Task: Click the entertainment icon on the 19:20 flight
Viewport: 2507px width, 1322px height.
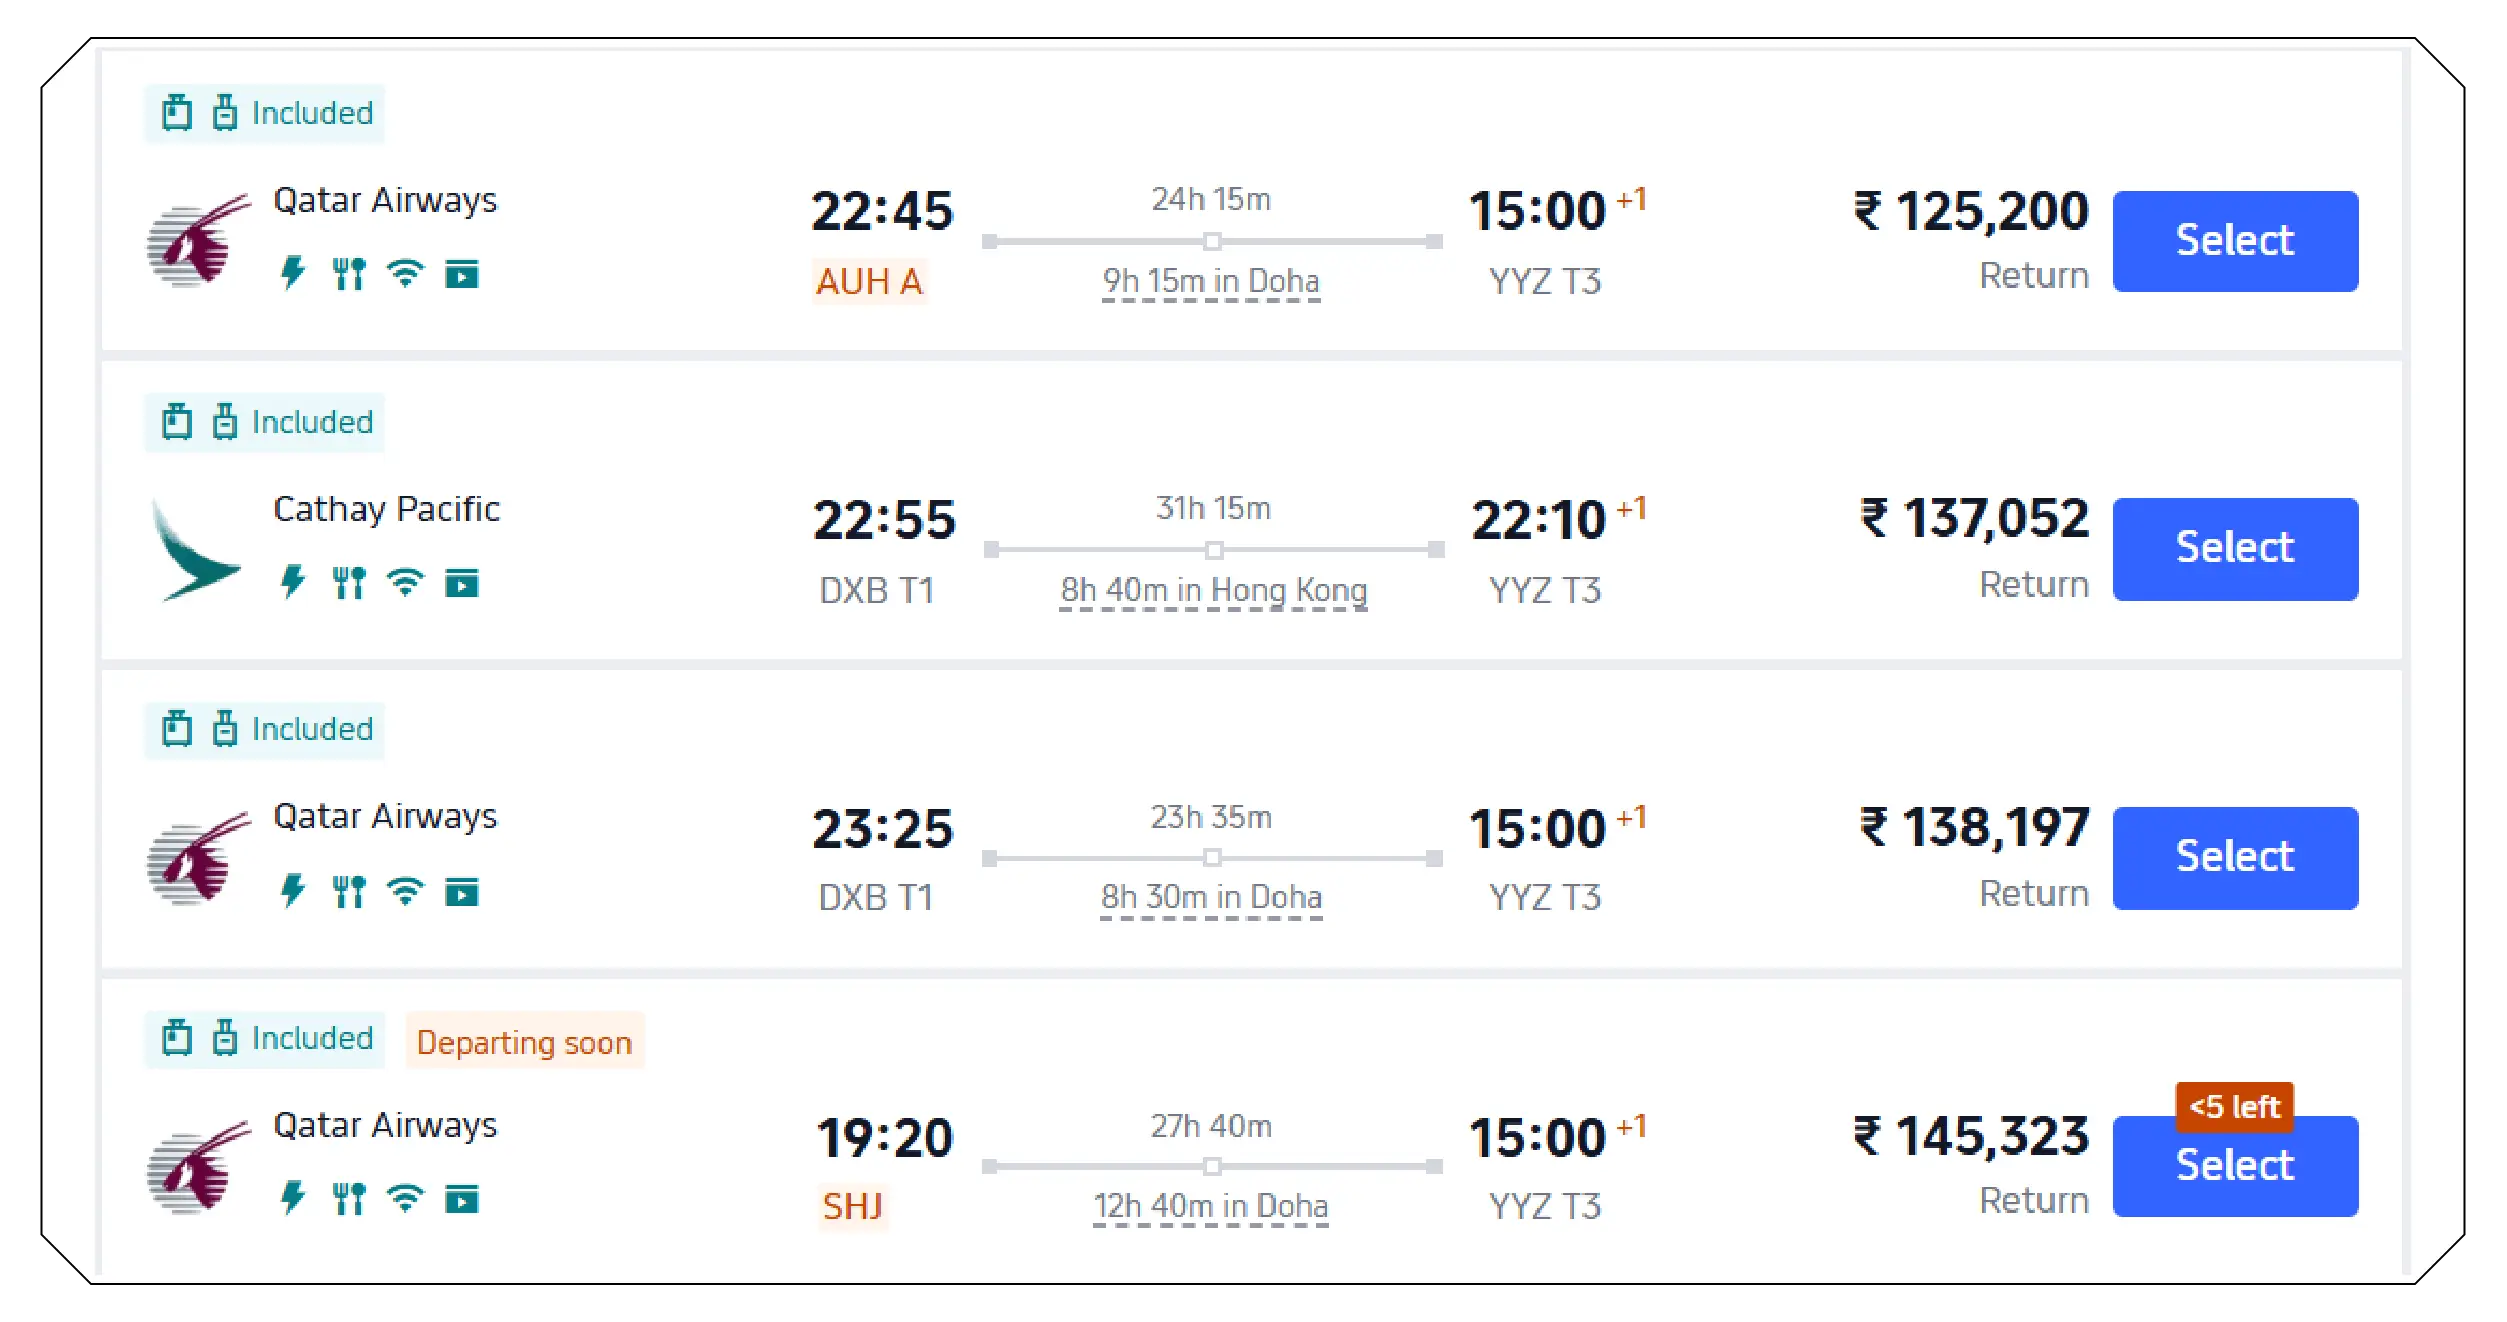Action: click(x=462, y=1198)
